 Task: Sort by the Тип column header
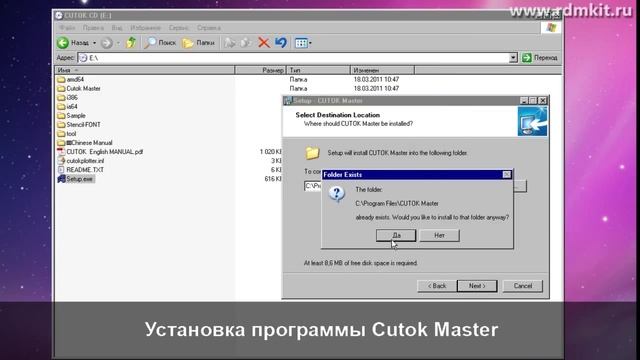click(x=318, y=70)
